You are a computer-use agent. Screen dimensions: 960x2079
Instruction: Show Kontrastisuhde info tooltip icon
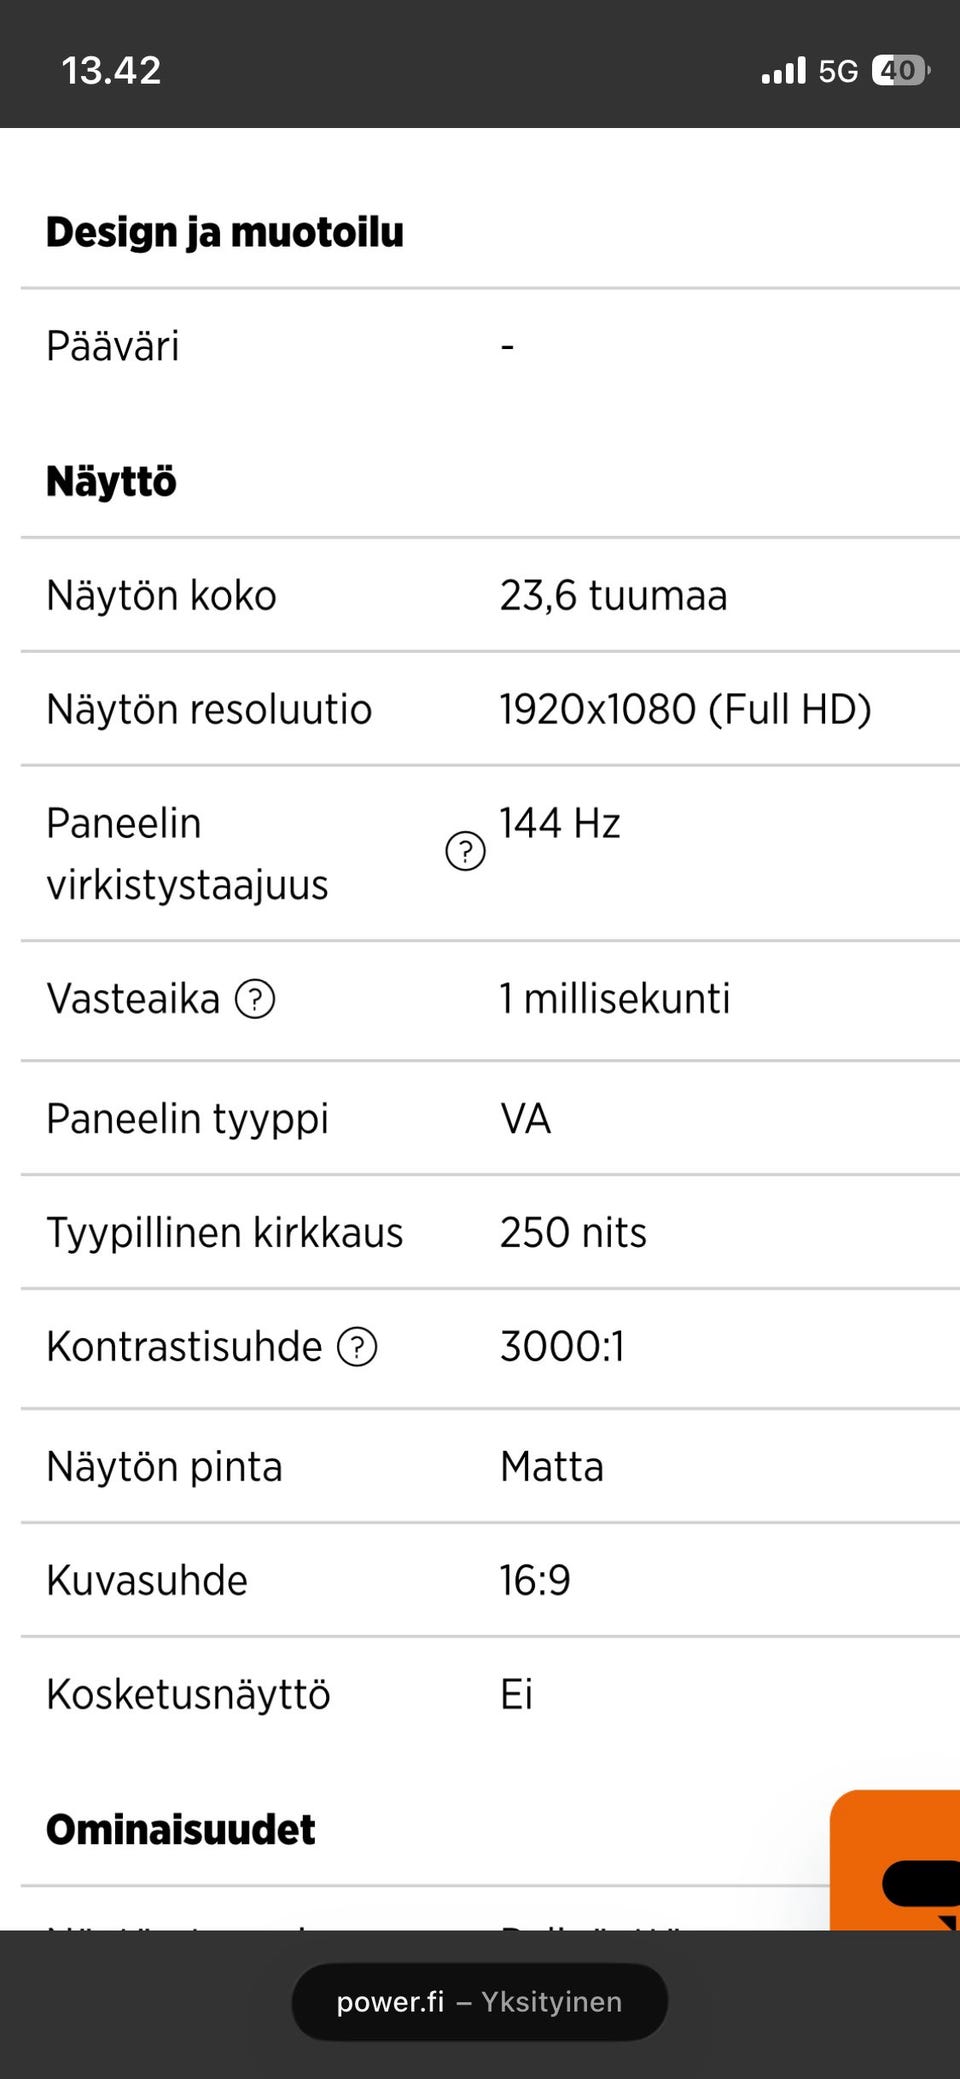click(357, 1347)
